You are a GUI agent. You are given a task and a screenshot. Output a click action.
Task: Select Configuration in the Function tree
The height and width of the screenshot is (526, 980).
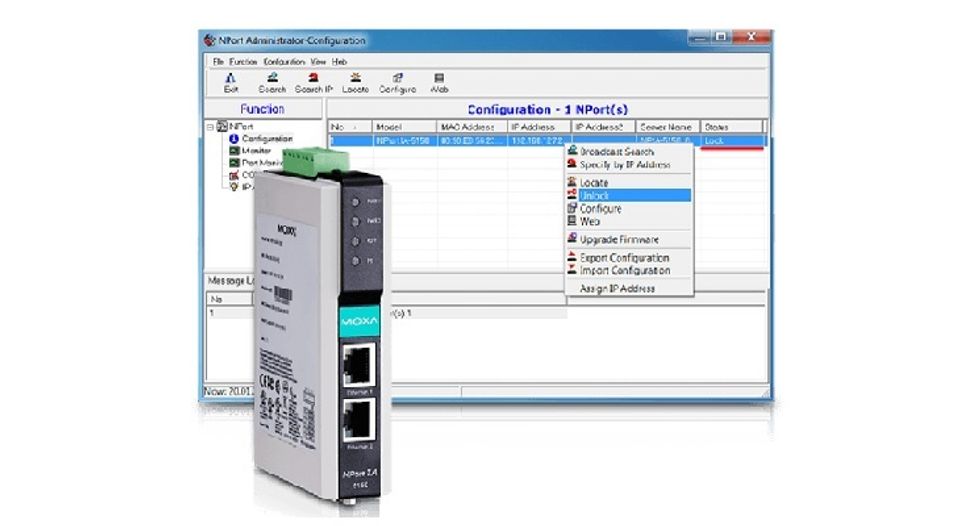click(268, 139)
